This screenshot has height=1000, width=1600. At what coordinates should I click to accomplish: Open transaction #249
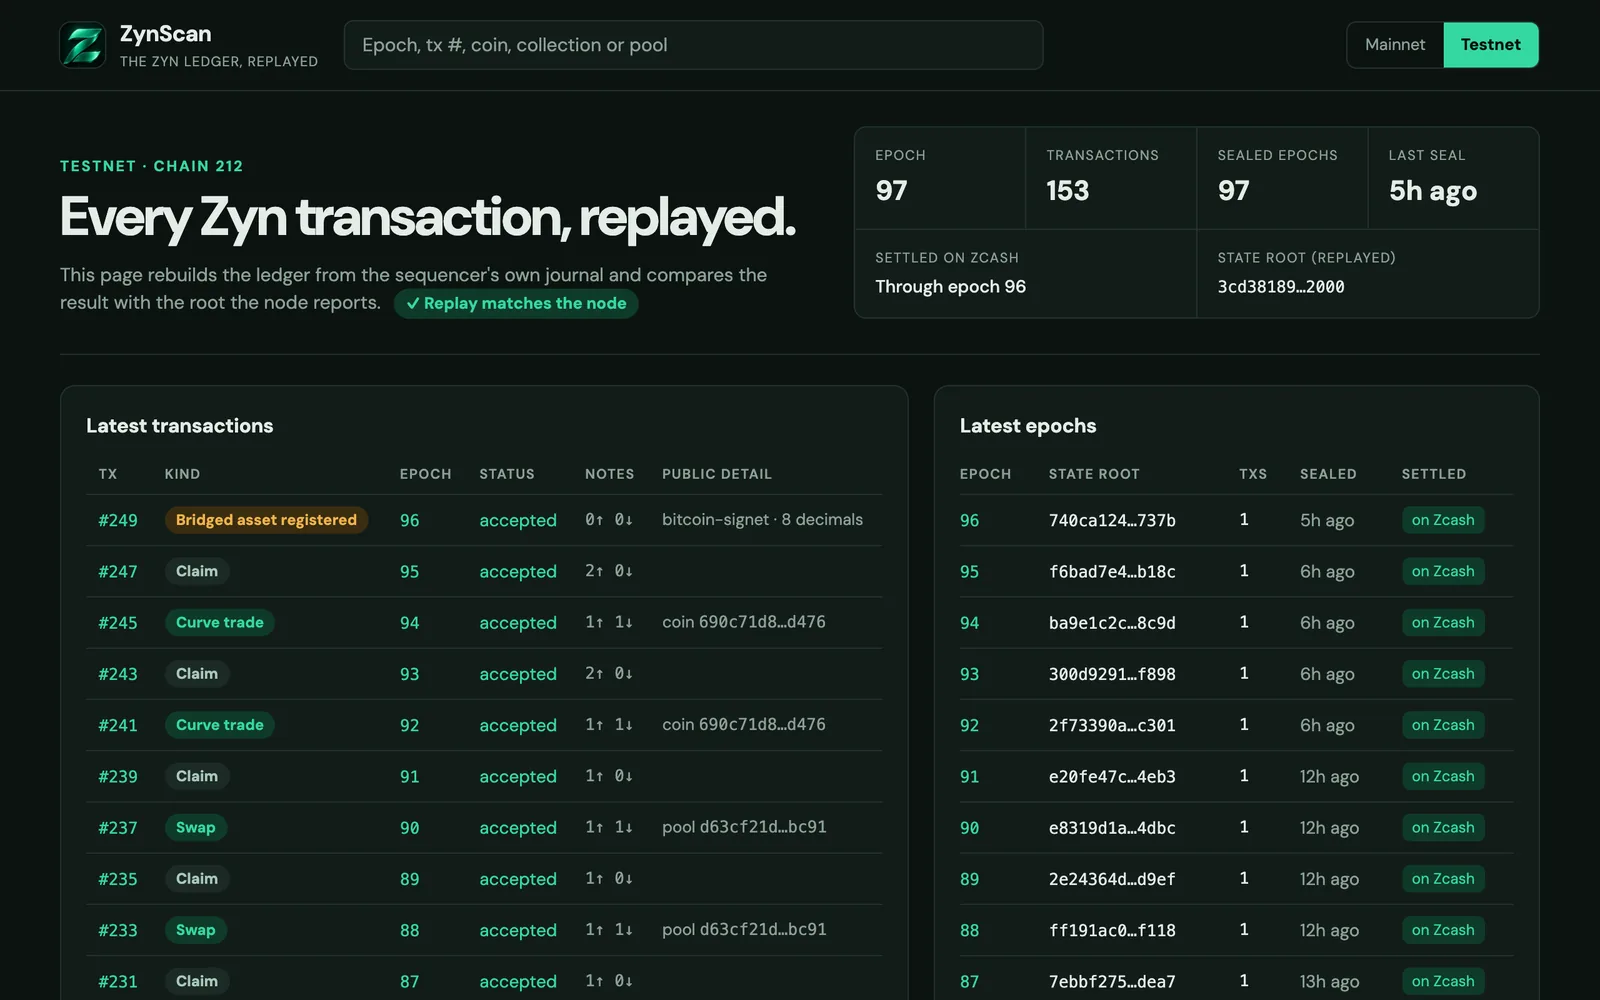(x=118, y=520)
